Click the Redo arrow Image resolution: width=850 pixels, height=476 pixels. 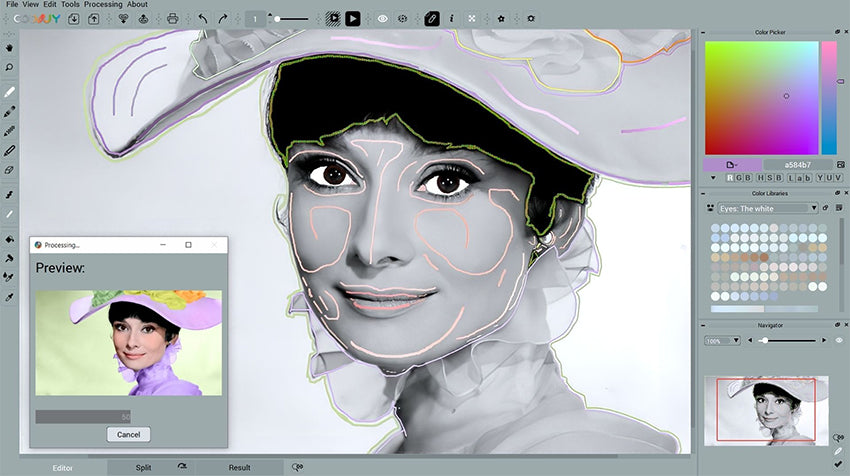click(222, 18)
